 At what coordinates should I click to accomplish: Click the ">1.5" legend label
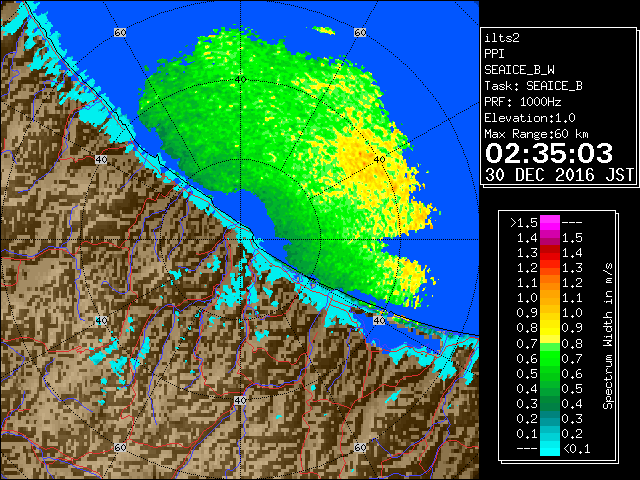tap(524, 223)
